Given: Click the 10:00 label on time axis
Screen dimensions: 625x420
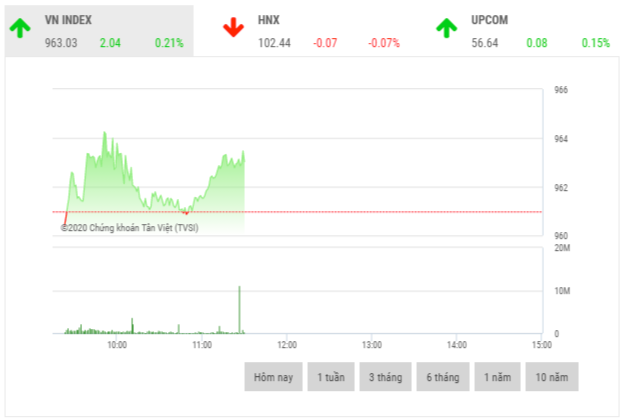Looking at the screenshot, I should [x=117, y=345].
